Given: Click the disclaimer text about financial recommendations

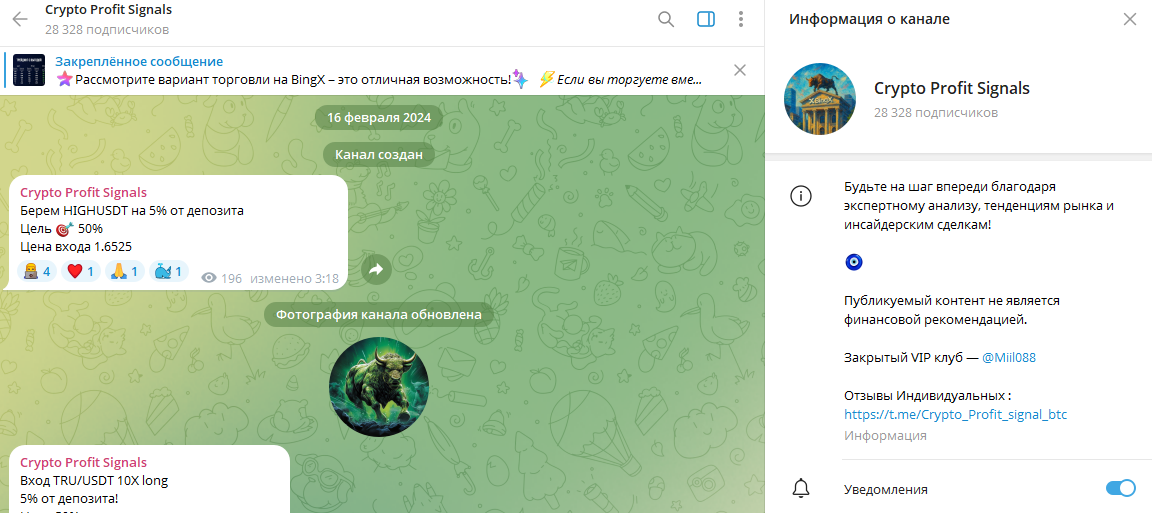Looking at the screenshot, I should [x=952, y=310].
